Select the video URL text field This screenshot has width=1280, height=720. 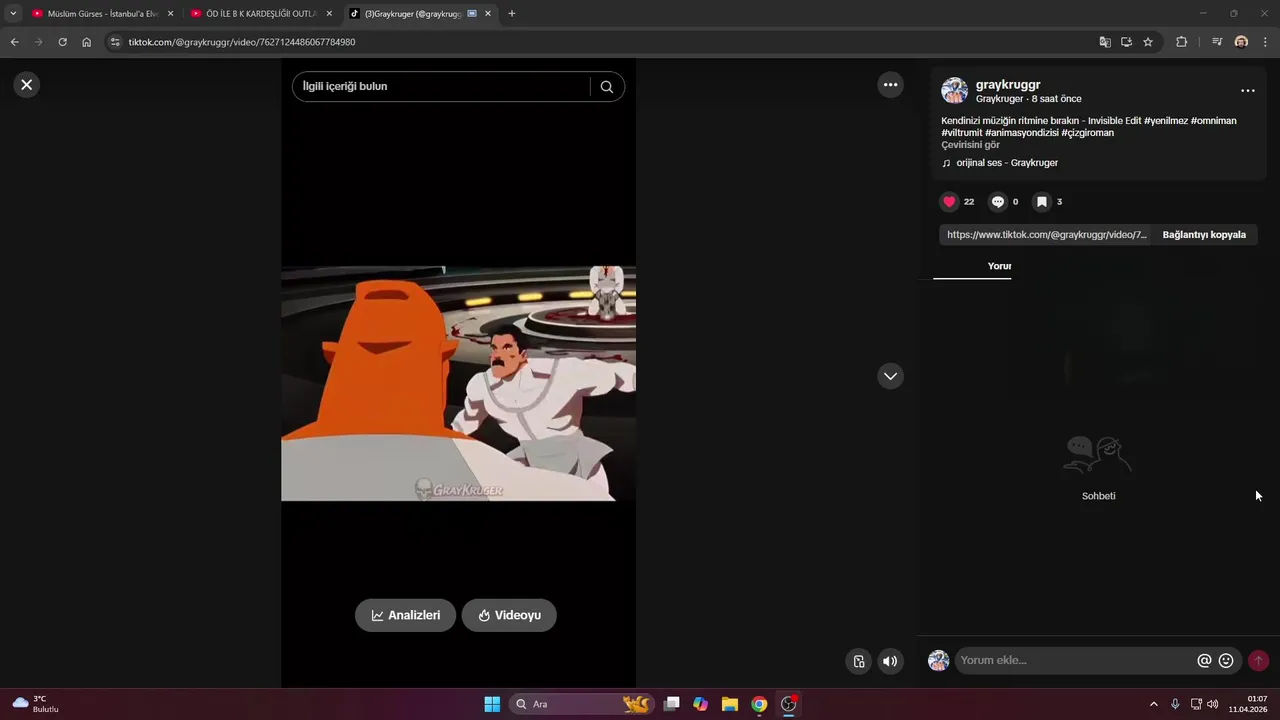(1046, 235)
